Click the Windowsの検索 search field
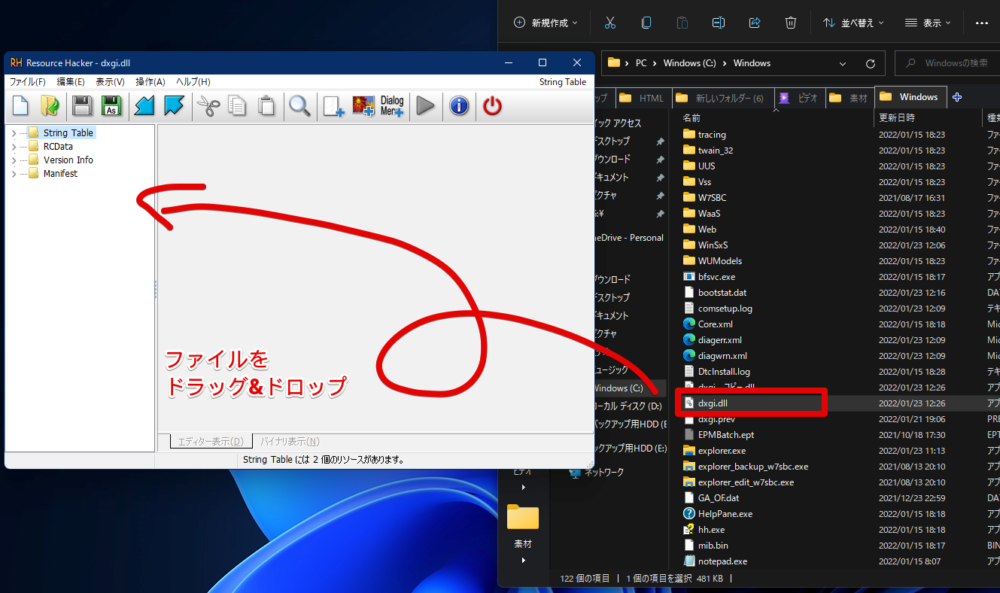This screenshot has width=1000, height=593. (x=948, y=63)
